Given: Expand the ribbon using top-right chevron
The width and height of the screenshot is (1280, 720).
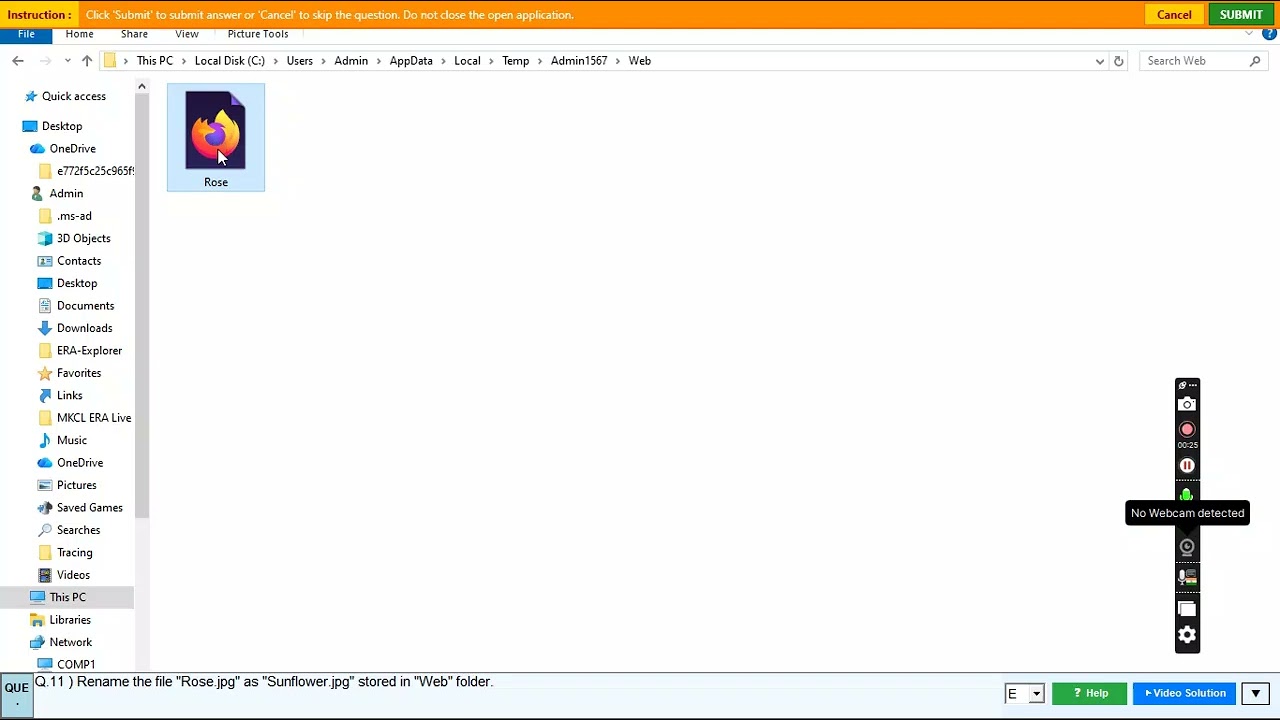Looking at the screenshot, I should (1249, 34).
